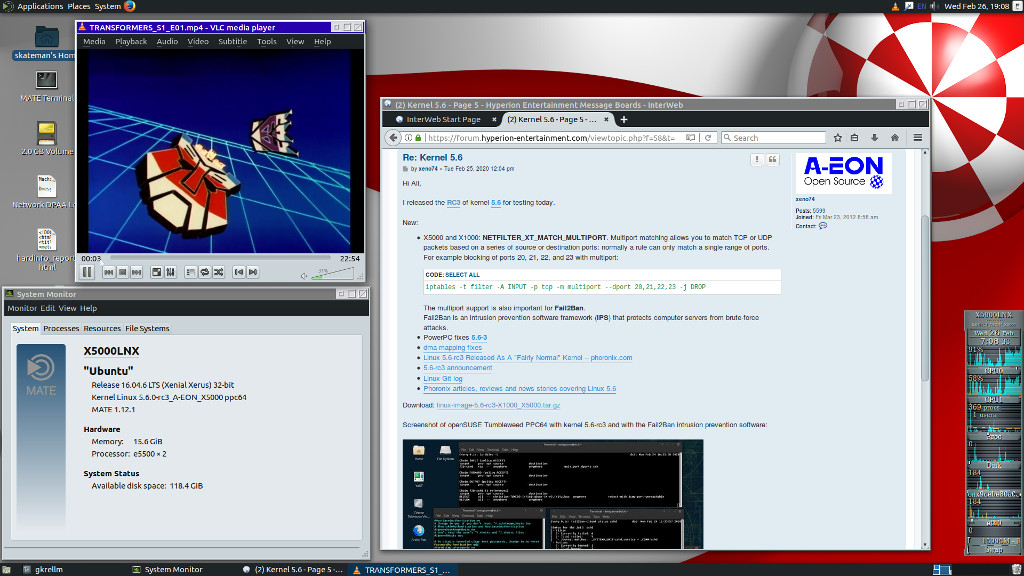Open System Monitor's Help menu
Image resolution: width=1024 pixels, height=576 pixels.
(88, 308)
